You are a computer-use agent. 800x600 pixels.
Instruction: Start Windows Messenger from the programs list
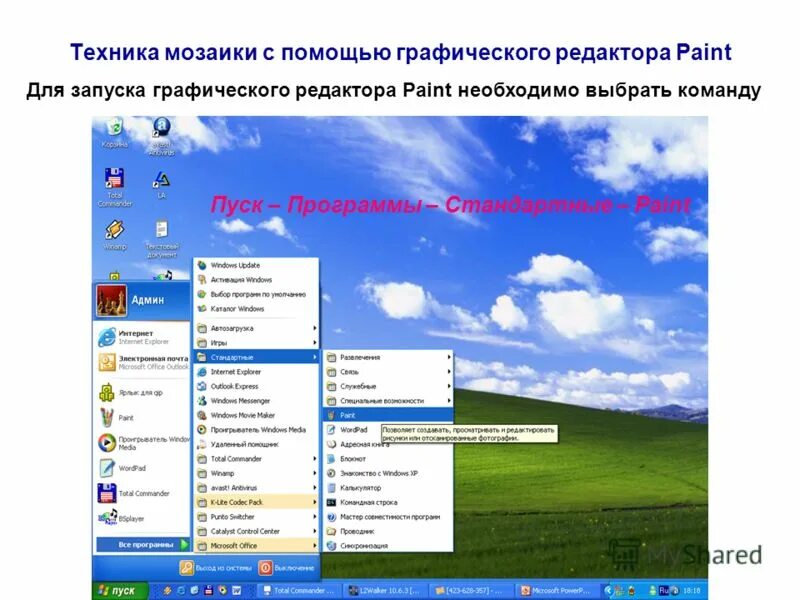[x=240, y=401]
